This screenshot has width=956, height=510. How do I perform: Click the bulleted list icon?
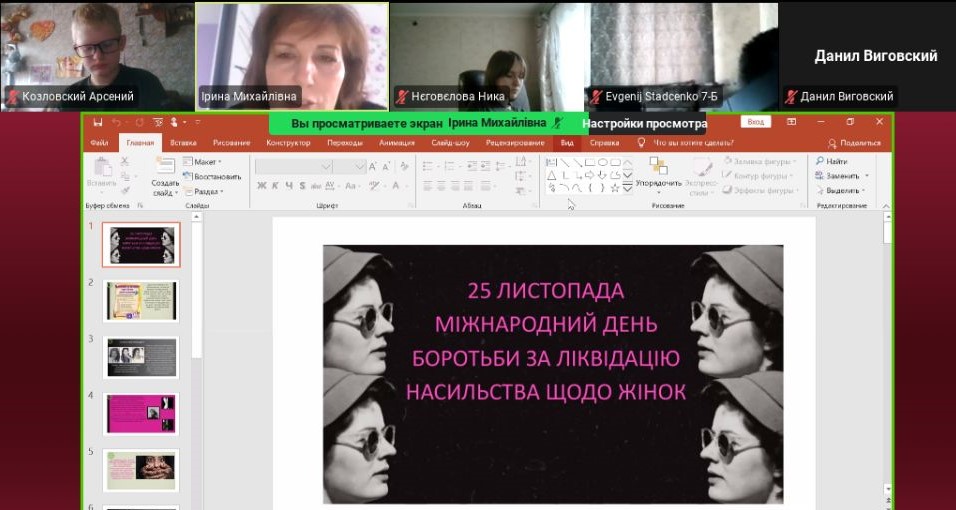pyautogui.click(x=428, y=166)
